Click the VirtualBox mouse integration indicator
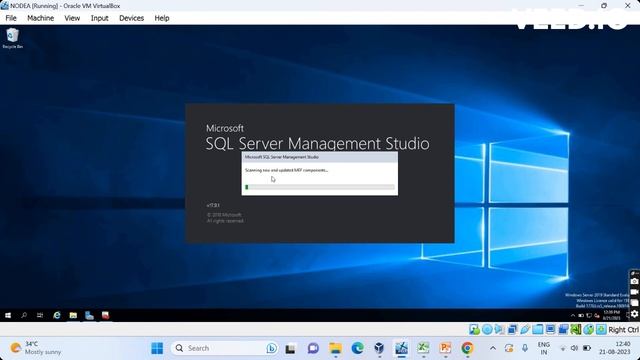640x360 pixels. point(588,329)
